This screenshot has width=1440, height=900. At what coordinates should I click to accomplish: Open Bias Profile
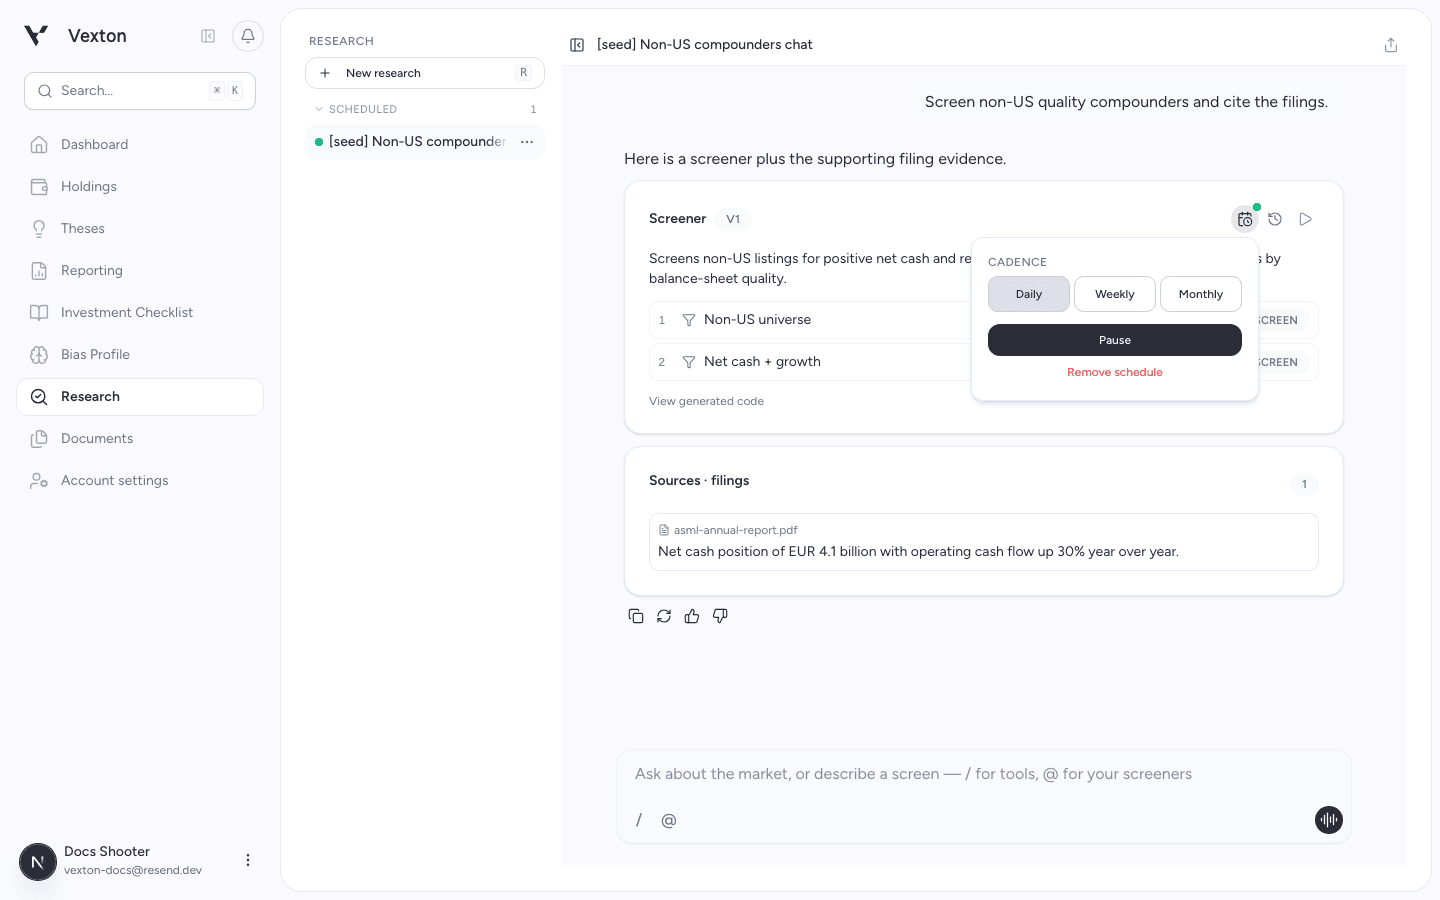(140, 354)
